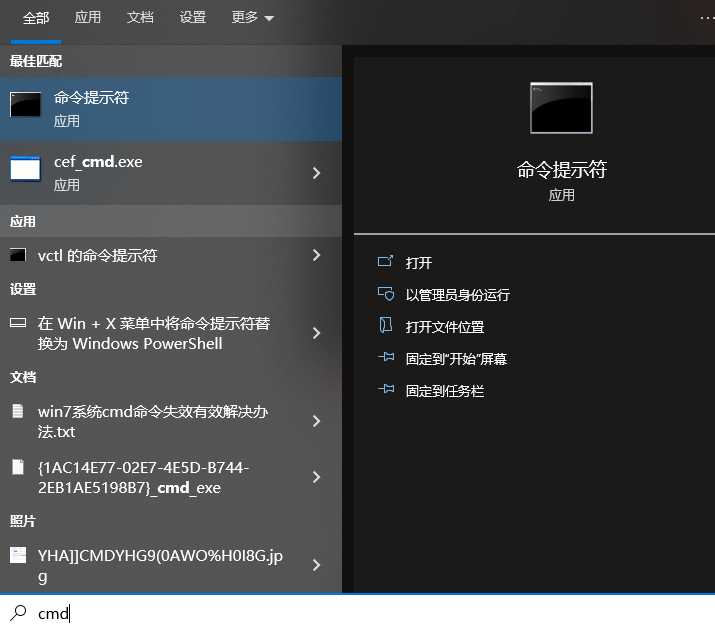Select the cef_cmd.exe result

pos(171,173)
